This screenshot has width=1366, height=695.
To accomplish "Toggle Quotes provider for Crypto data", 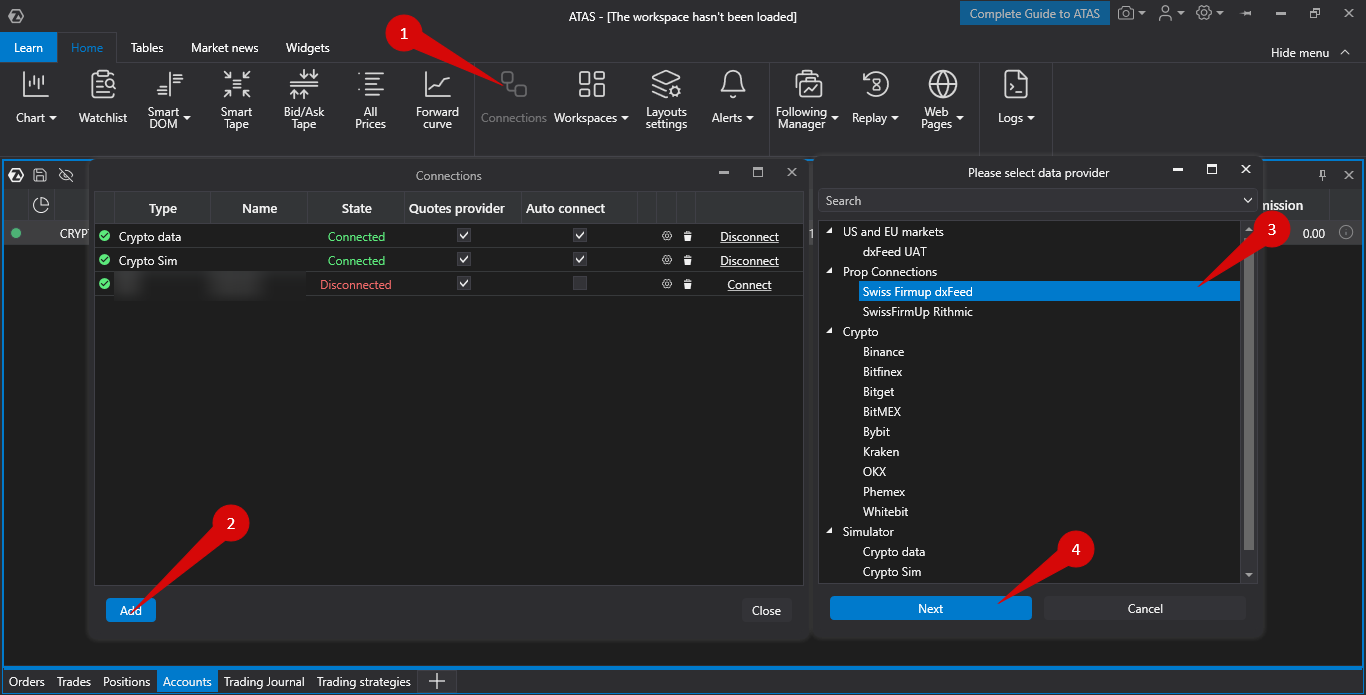I will 463,235.
